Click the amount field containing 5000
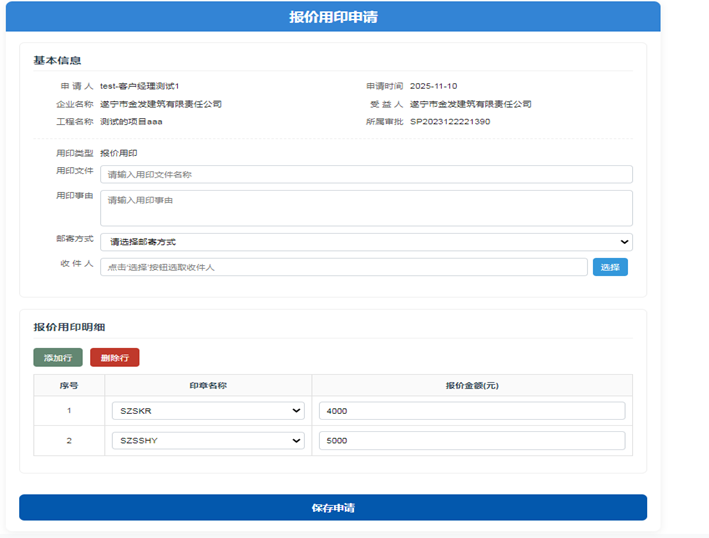709x538 pixels. [471, 441]
